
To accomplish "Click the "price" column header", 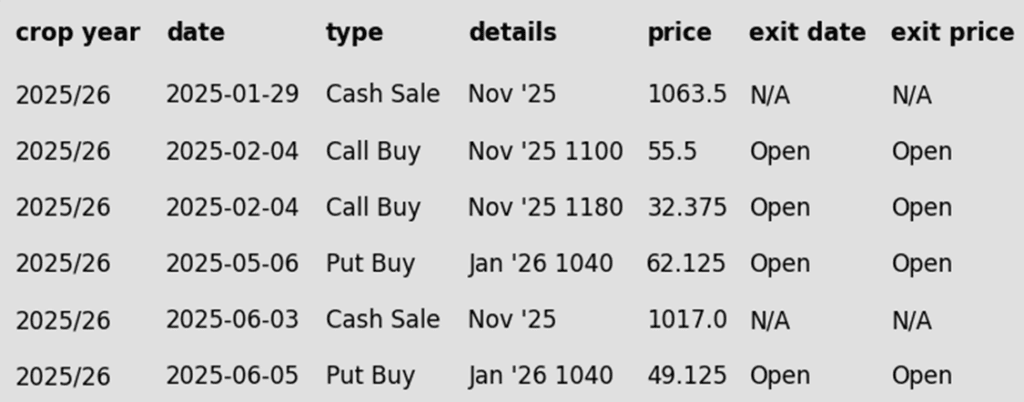I will point(679,33).
